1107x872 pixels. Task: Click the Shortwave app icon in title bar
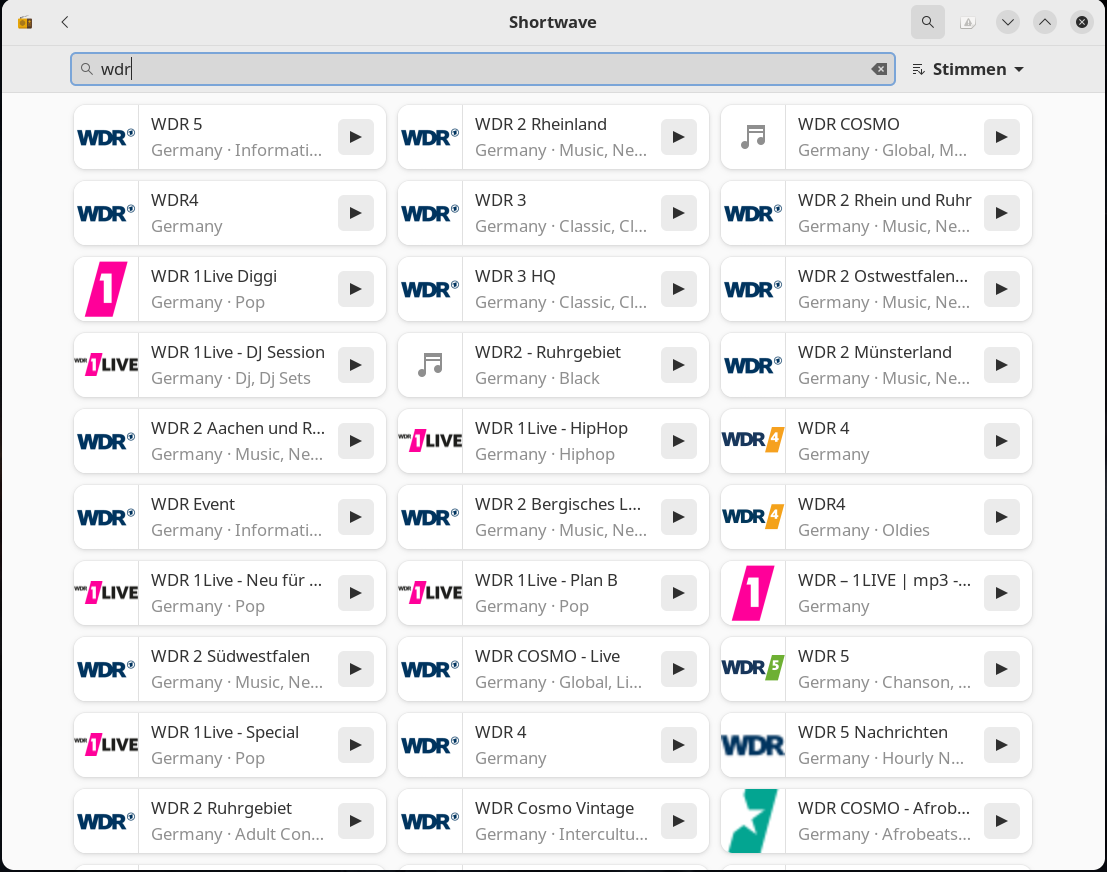pos(26,22)
